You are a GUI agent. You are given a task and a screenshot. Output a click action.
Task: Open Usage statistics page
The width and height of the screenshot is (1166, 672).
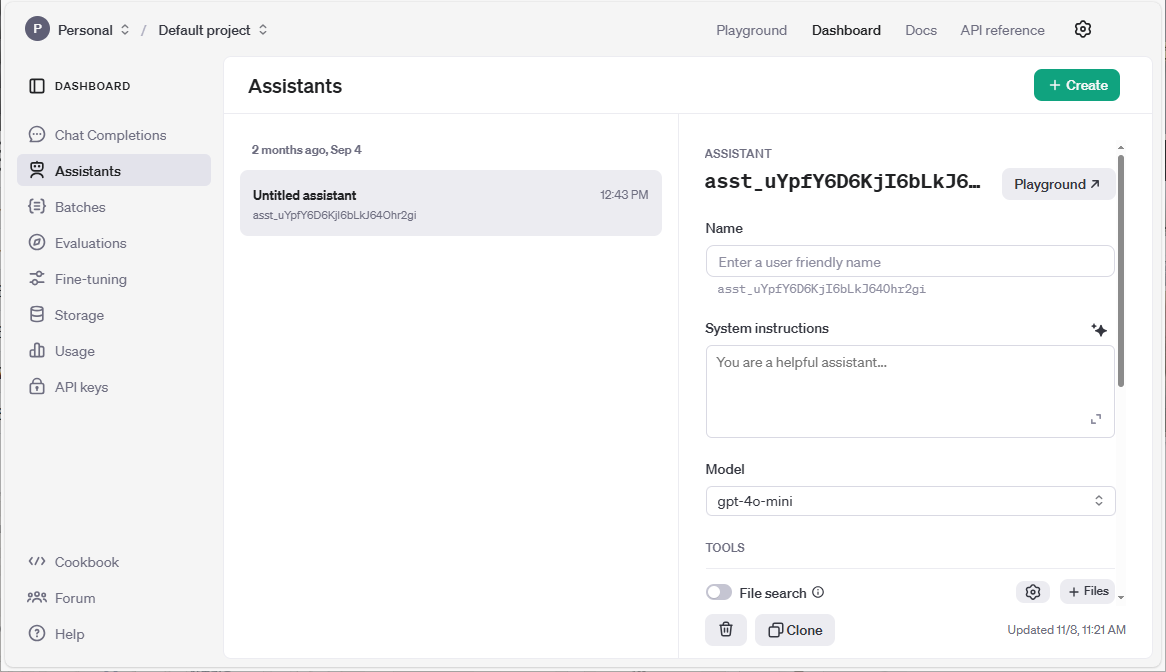[114, 351]
